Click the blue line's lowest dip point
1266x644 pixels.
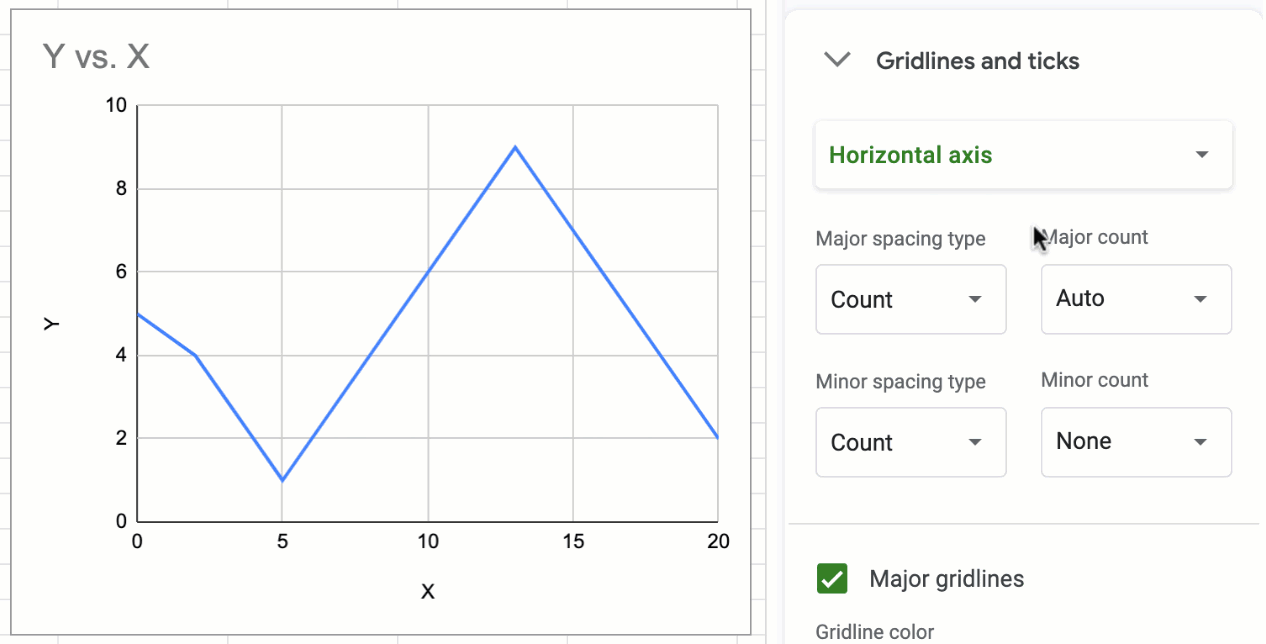[x=283, y=480]
